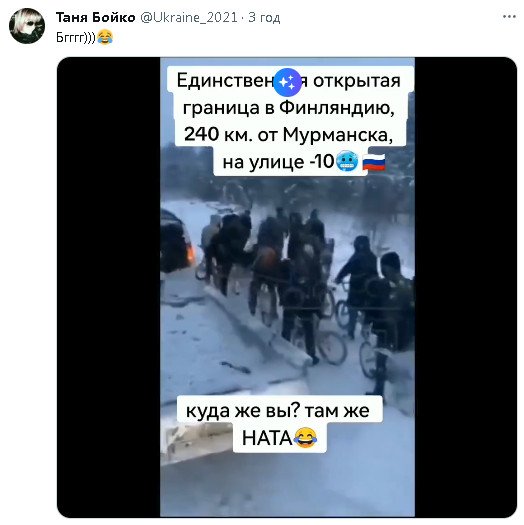Click the laughing emoji next to НАТА
The height and width of the screenshot is (525, 524).
pos(305,438)
